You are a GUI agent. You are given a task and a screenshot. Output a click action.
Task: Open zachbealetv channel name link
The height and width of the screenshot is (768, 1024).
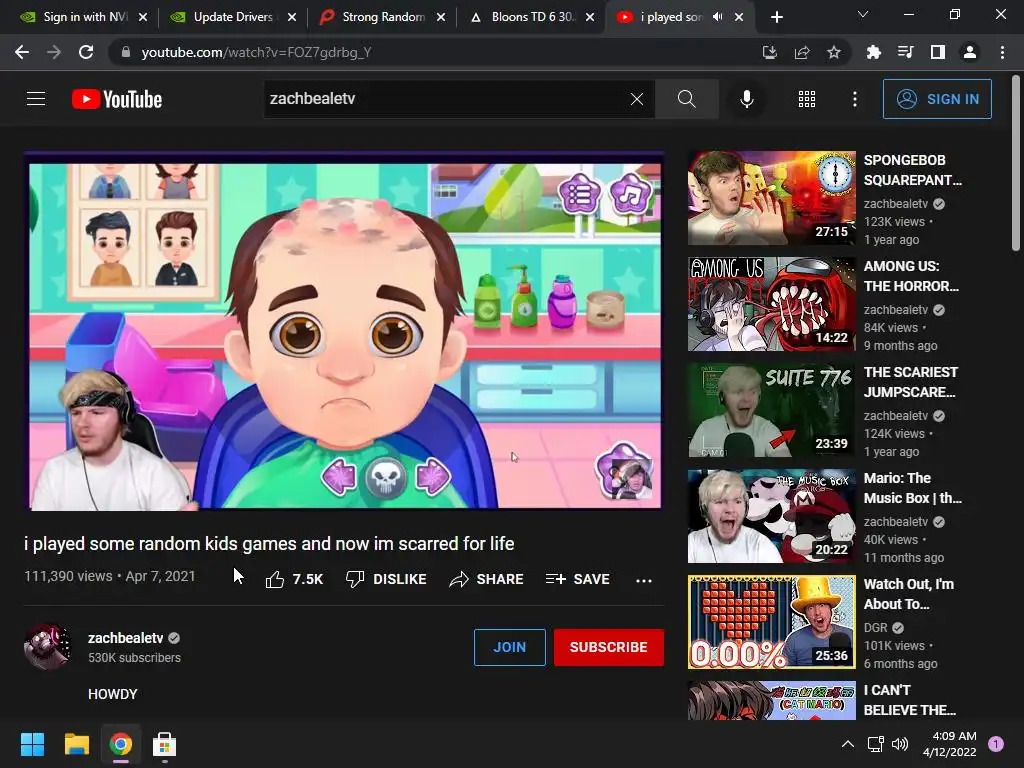click(x=125, y=638)
